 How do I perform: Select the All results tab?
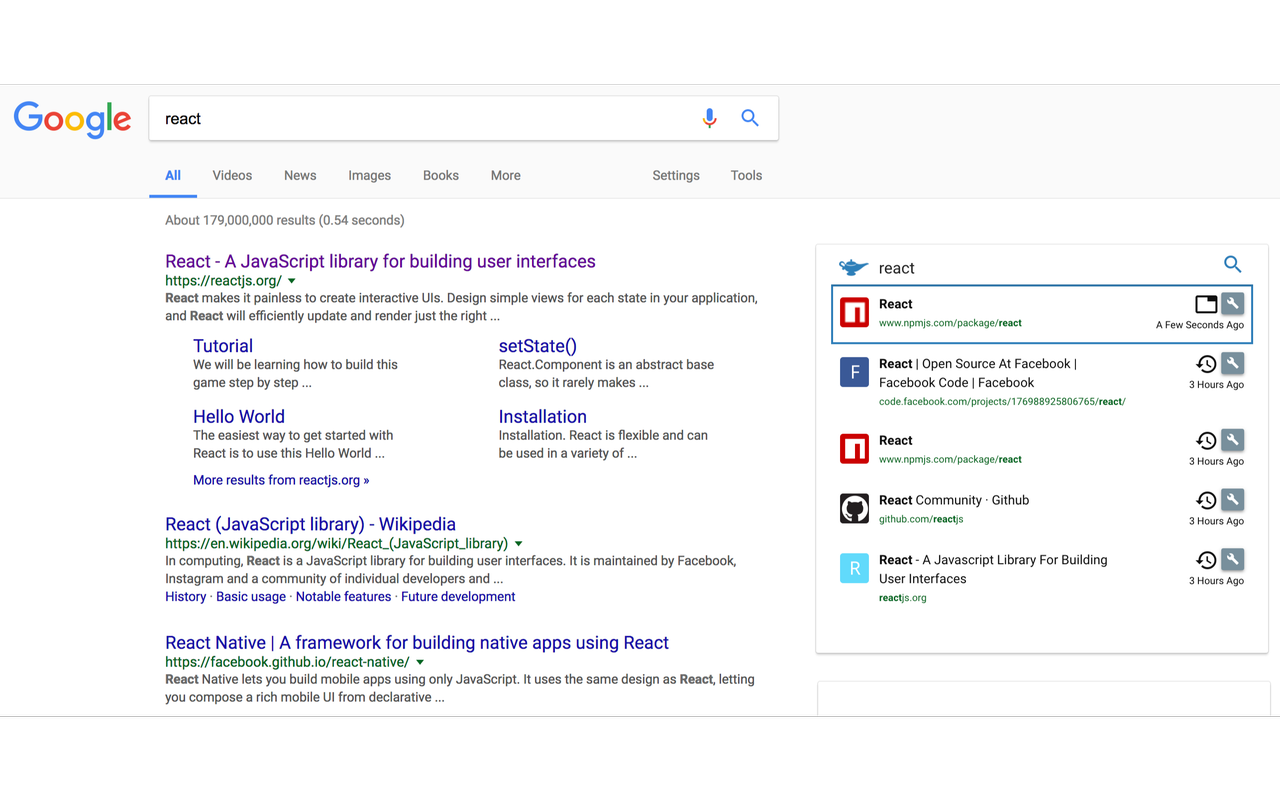(x=173, y=175)
